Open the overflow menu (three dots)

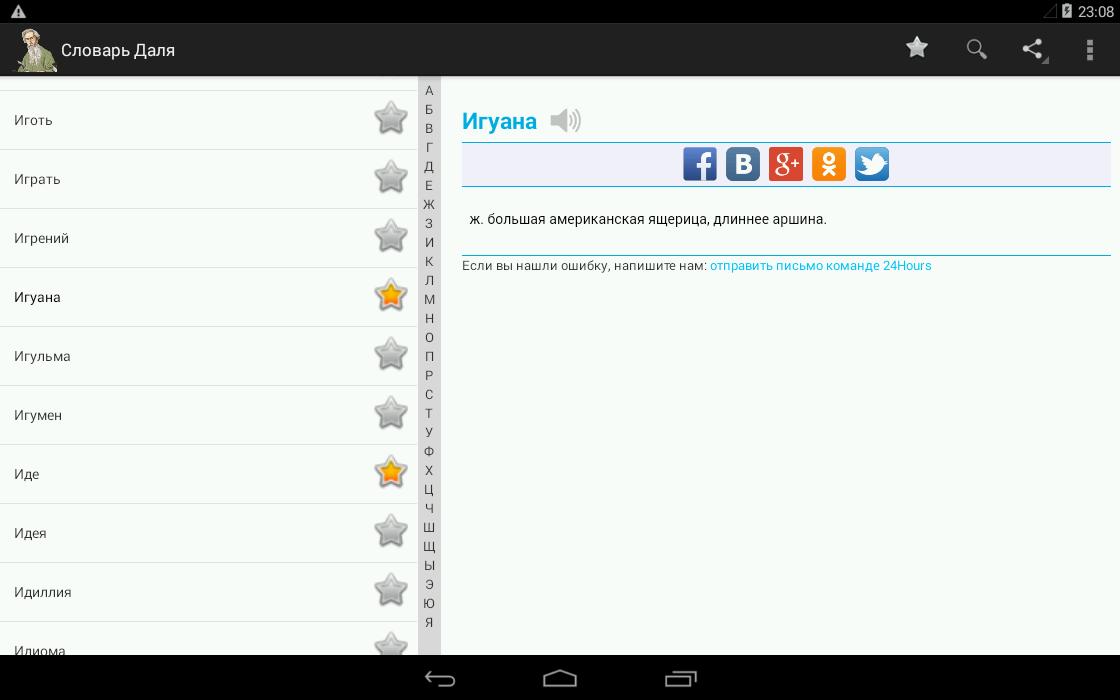coord(1089,49)
